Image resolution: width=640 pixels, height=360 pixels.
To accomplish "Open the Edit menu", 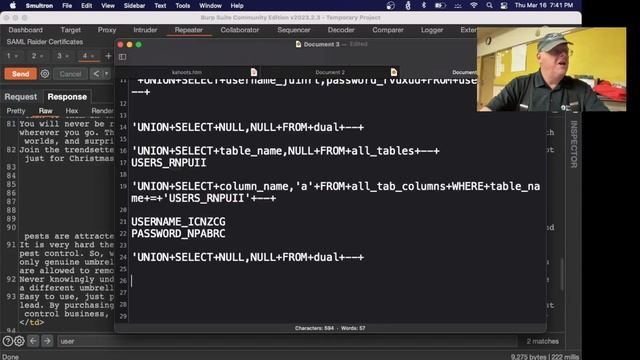I will coord(87,6).
